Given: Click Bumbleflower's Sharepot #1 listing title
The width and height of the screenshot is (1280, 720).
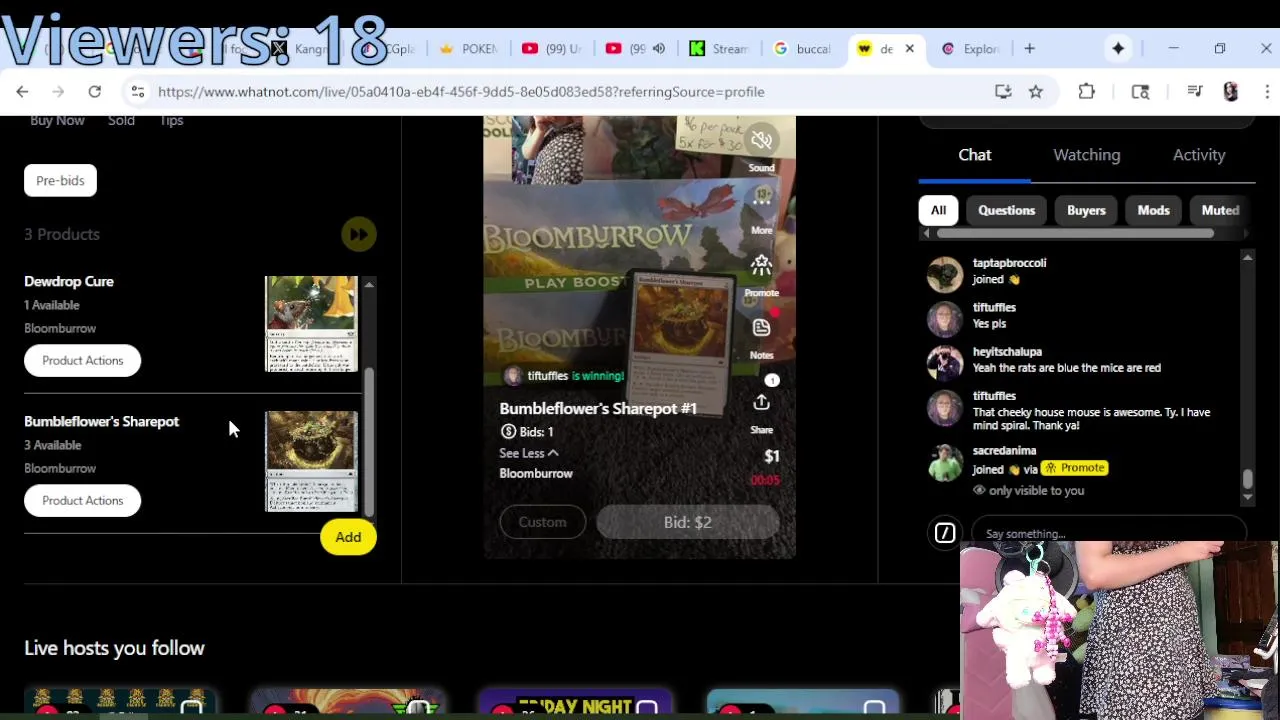Looking at the screenshot, I should click(x=598, y=409).
